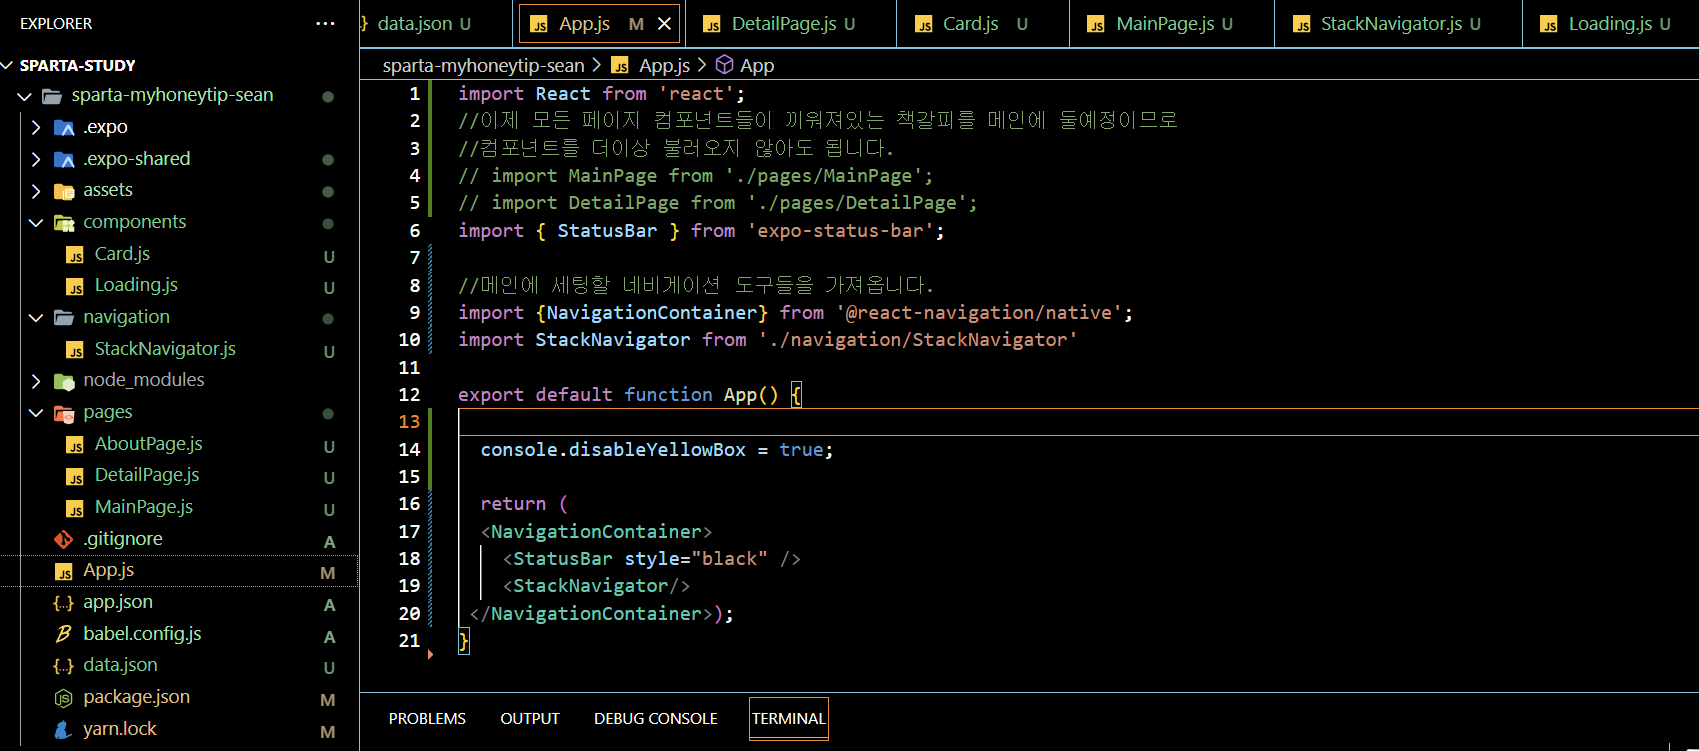Image resolution: width=1699 pixels, height=751 pixels.
Task: Click the App symbol icon in breadcrumb
Action: pos(725,65)
